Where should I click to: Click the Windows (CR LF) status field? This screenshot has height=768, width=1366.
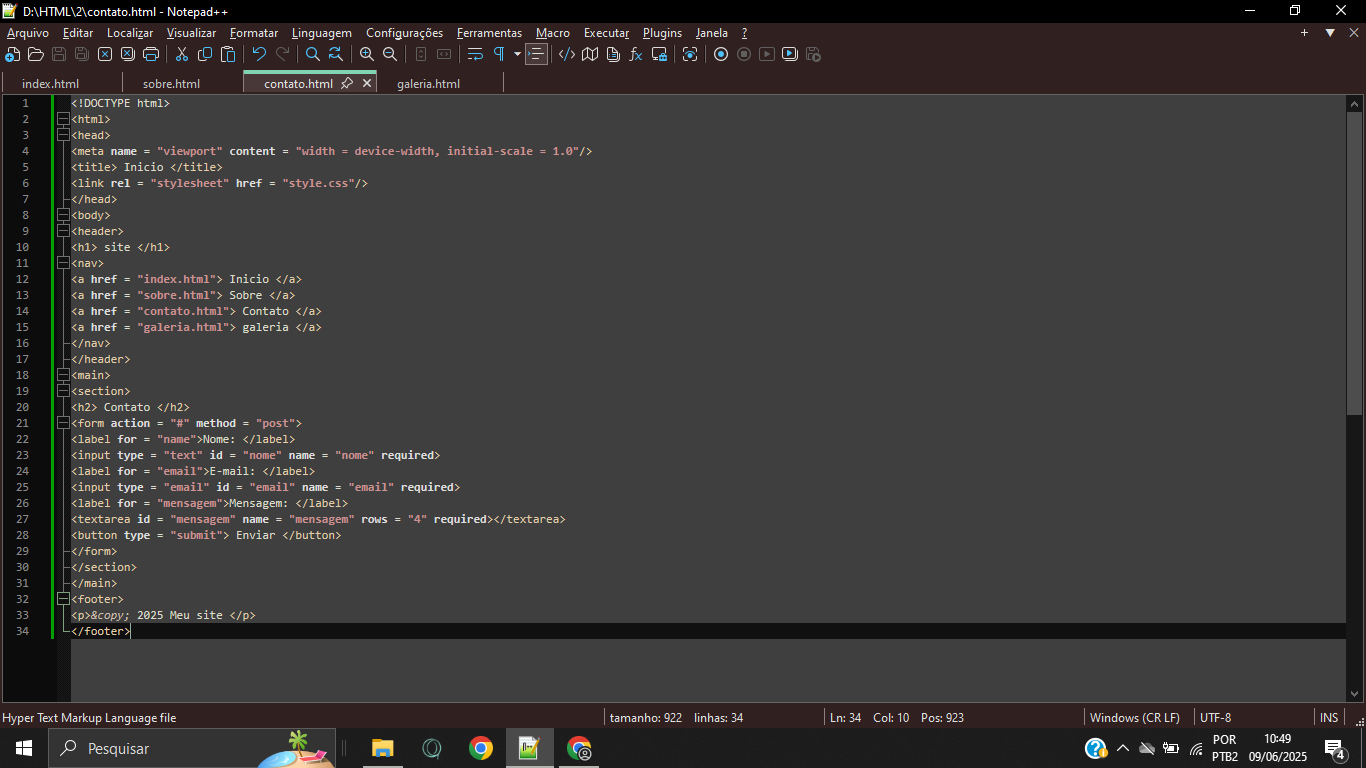click(x=1134, y=717)
